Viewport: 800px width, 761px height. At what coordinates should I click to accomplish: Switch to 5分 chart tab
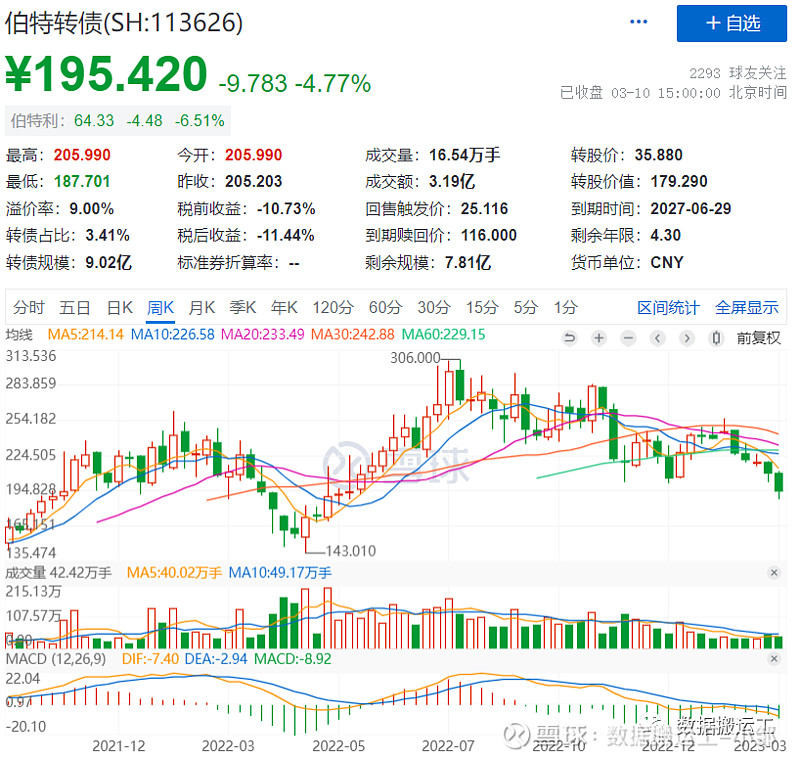click(526, 308)
